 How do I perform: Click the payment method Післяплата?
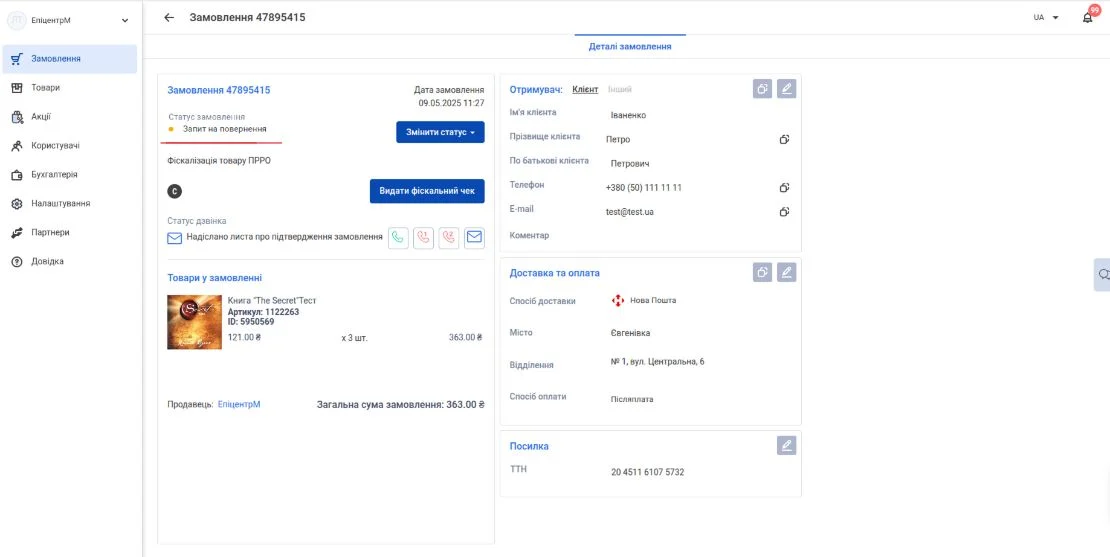632,399
